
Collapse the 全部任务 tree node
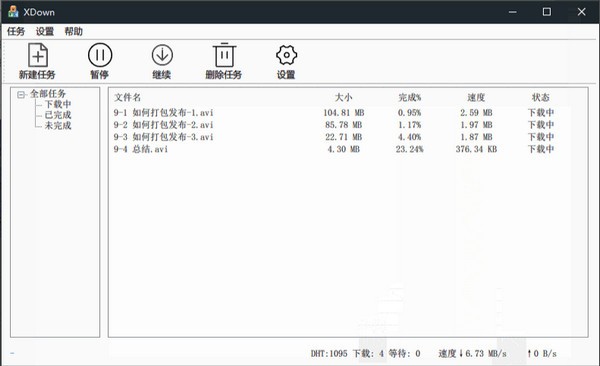pos(21,94)
